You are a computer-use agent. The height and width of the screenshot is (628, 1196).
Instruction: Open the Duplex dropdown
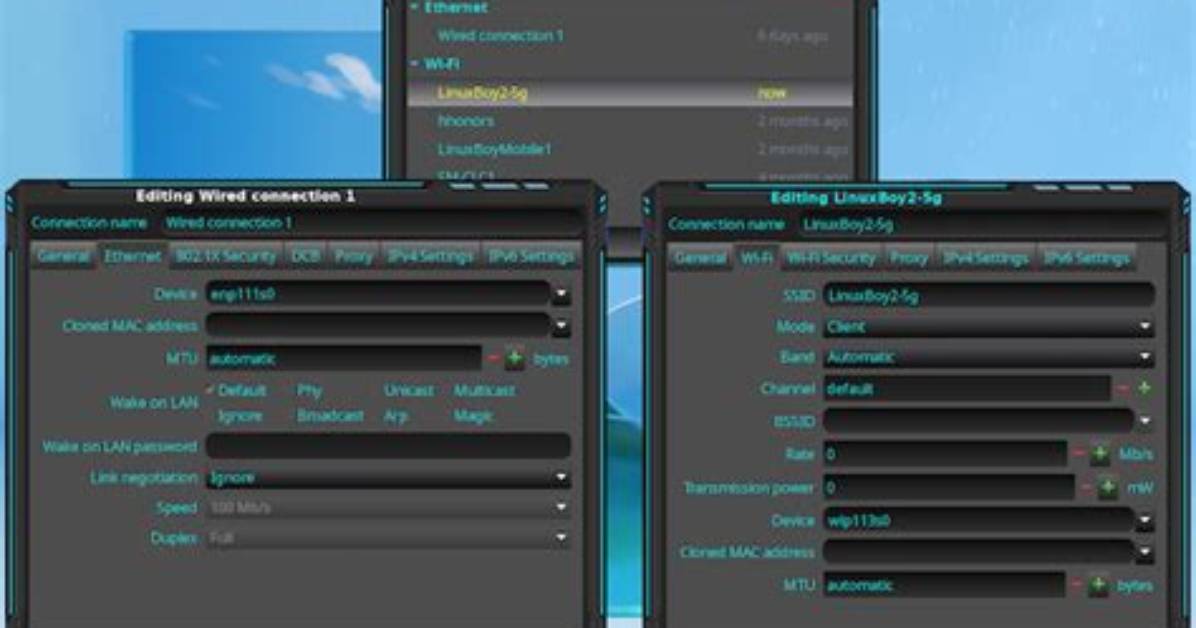click(x=388, y=538)
